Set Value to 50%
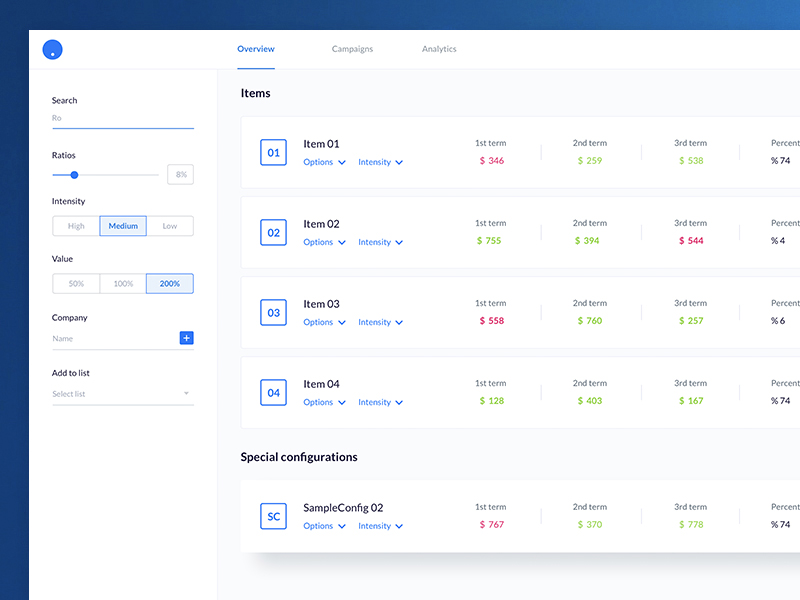This screenshot has width=800, height=600. (x=76, y=284)
